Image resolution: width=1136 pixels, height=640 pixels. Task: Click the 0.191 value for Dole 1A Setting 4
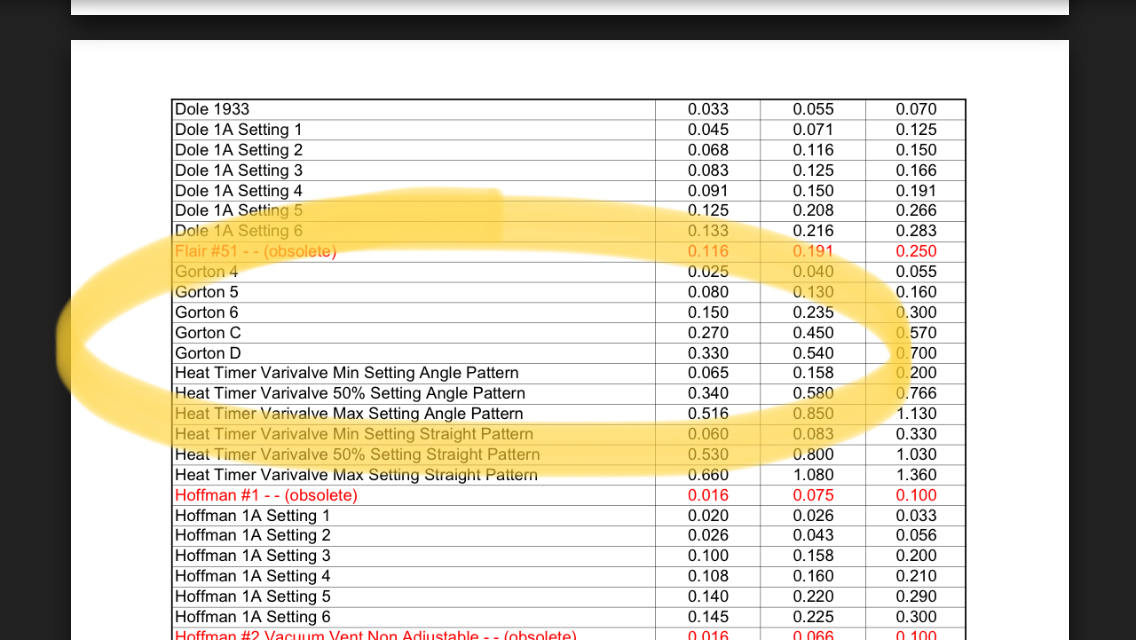916,191
